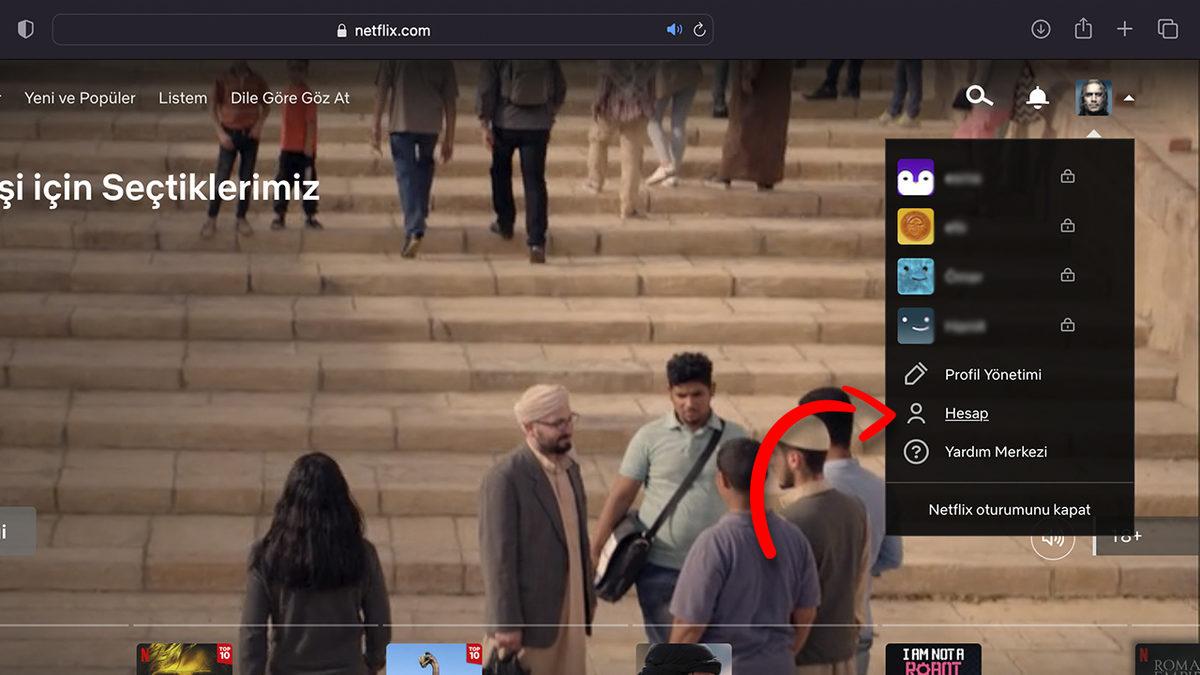1200x675 pixels.
Task: Open Safari's share icon
Action: tap(1083, 29)
